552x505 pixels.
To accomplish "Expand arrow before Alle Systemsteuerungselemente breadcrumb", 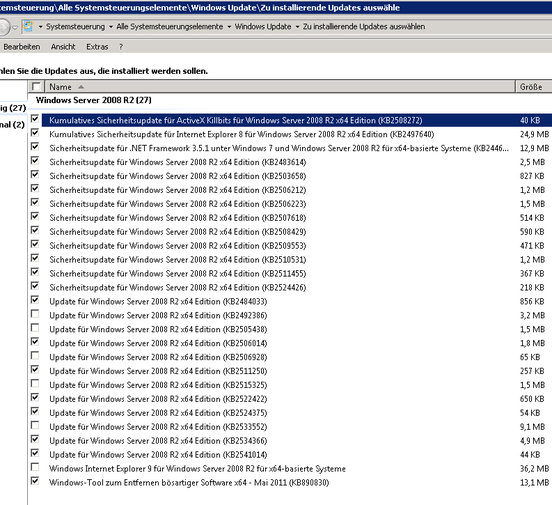I will [x=111, y=27].
